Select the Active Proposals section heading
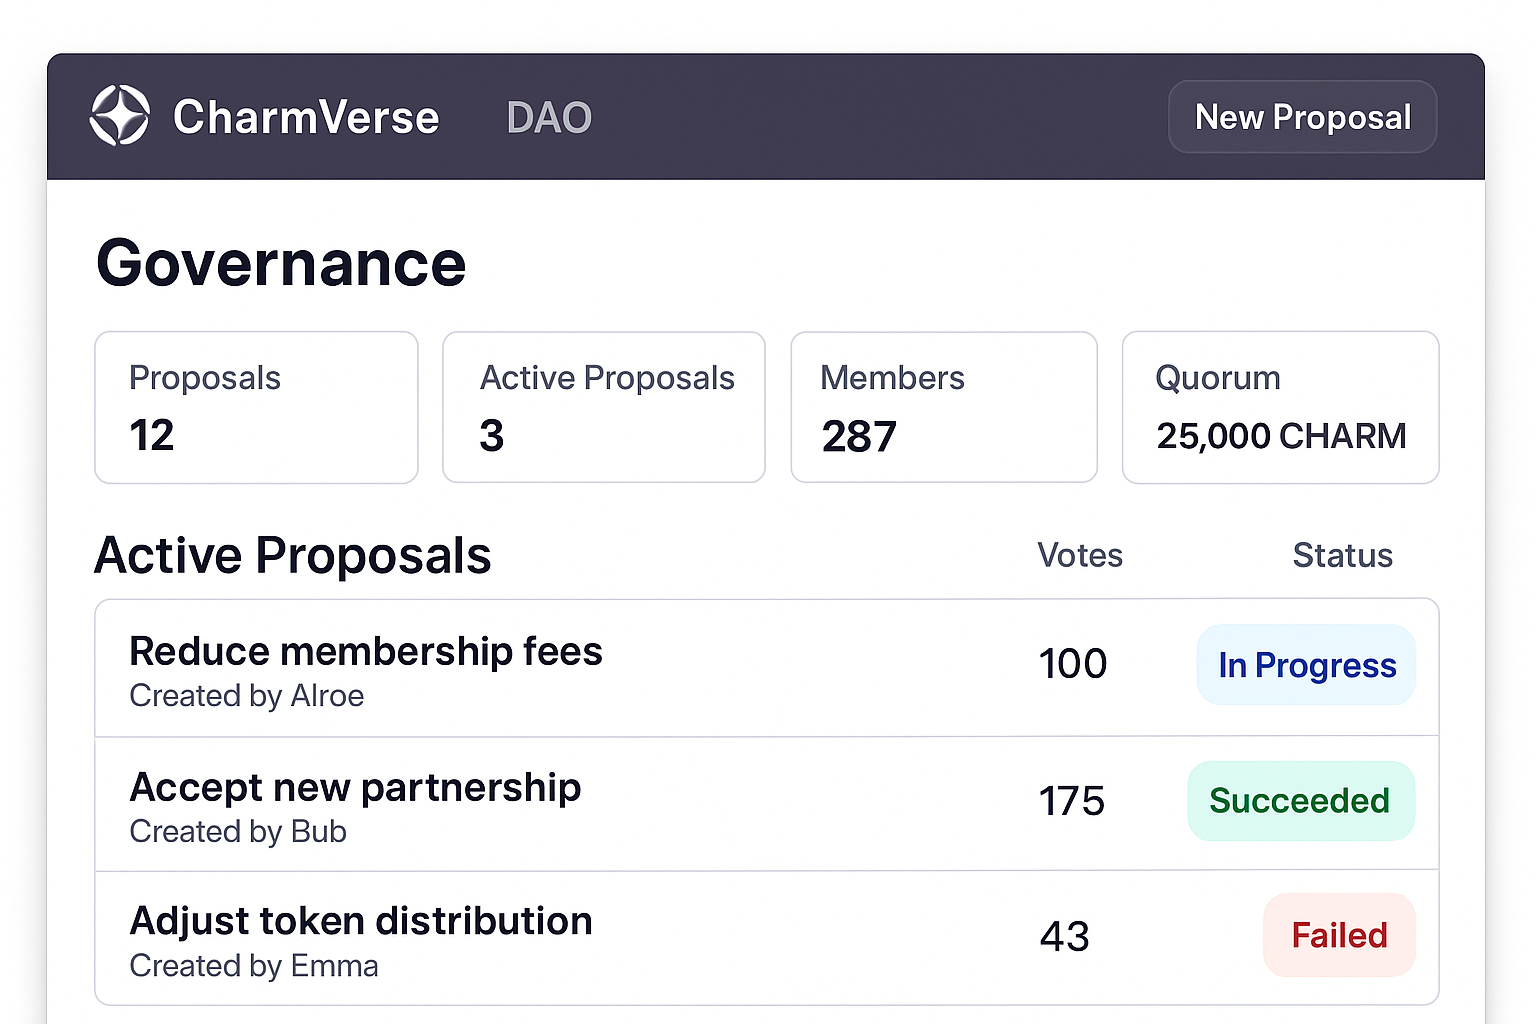 pyautogui.click(x=292, y=556)
